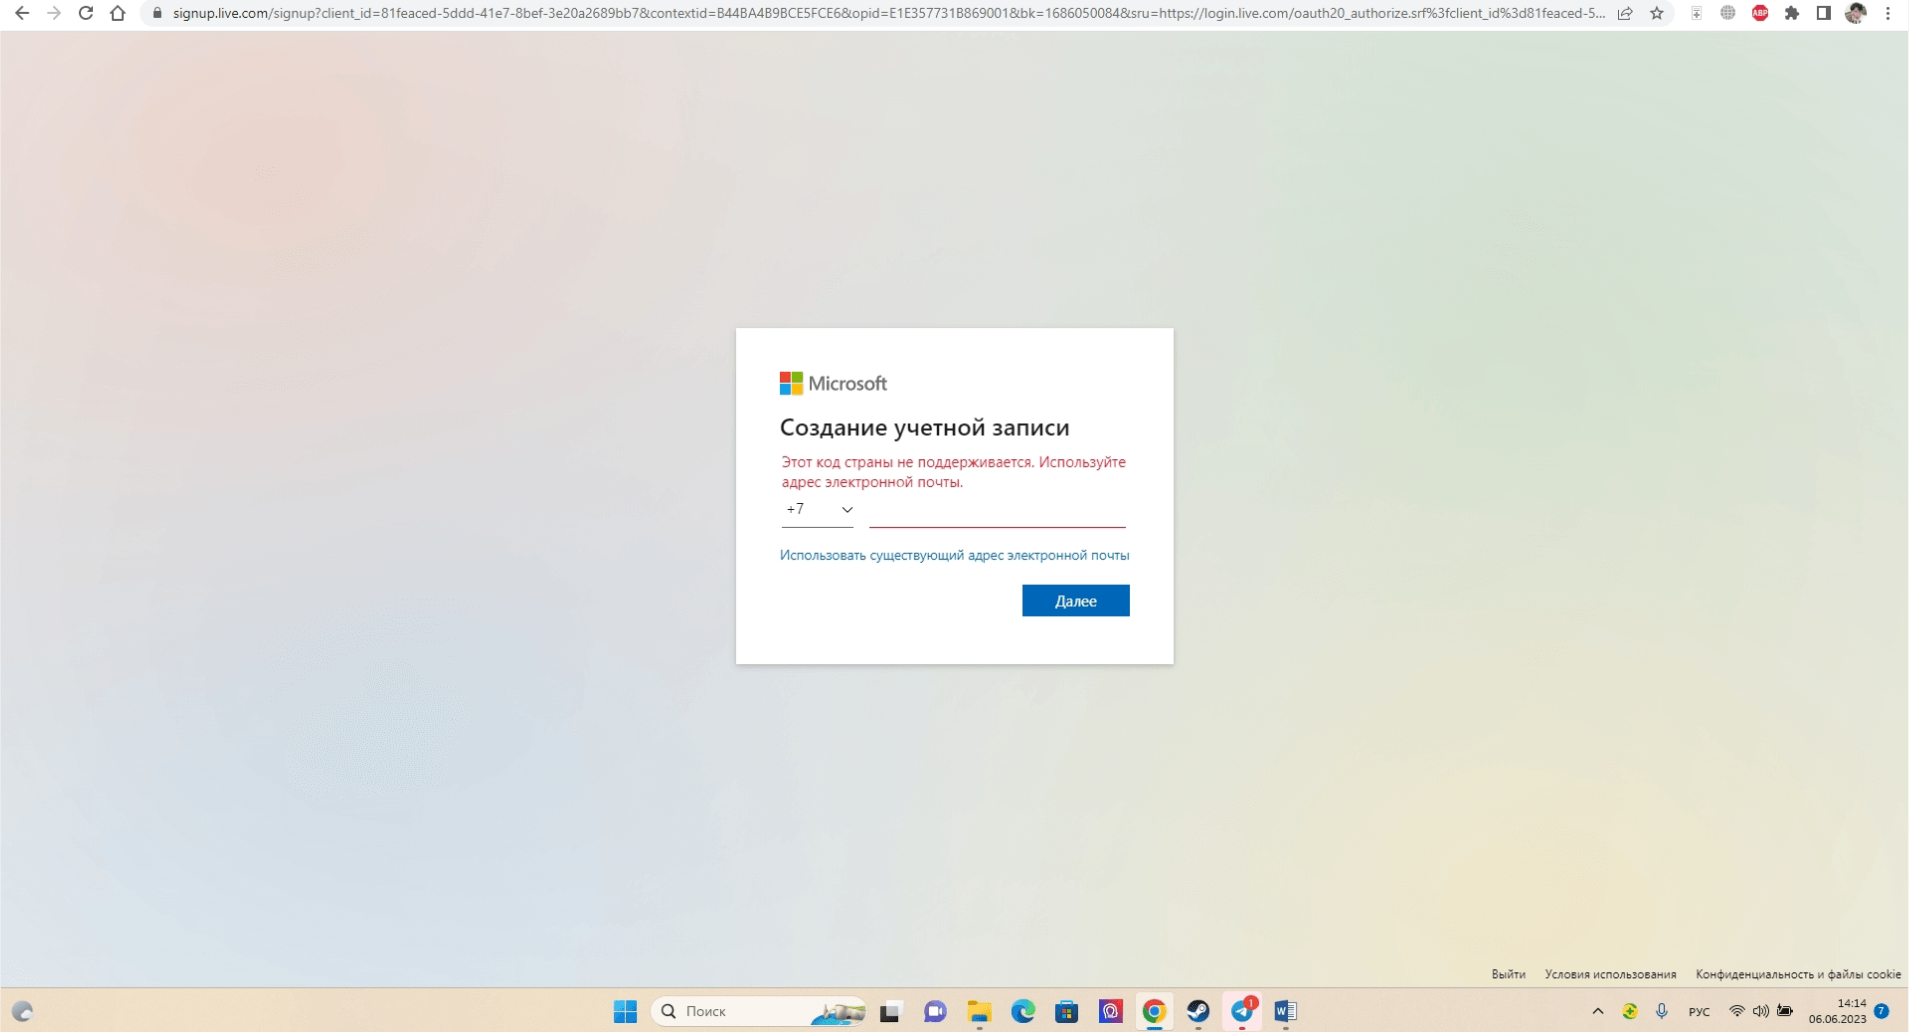Click the share page icon in address bar
This screenshot has width=1909, height=1032.
click(1625, 13)
